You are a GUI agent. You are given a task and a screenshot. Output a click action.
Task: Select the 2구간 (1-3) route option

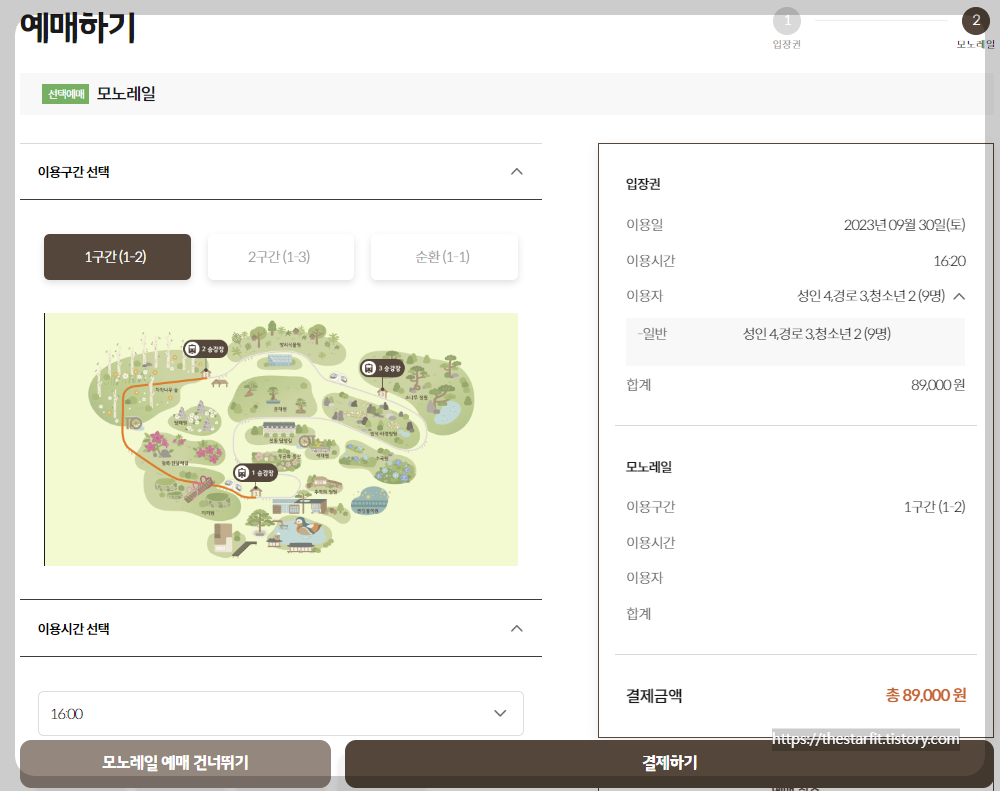tap(281, 256)
